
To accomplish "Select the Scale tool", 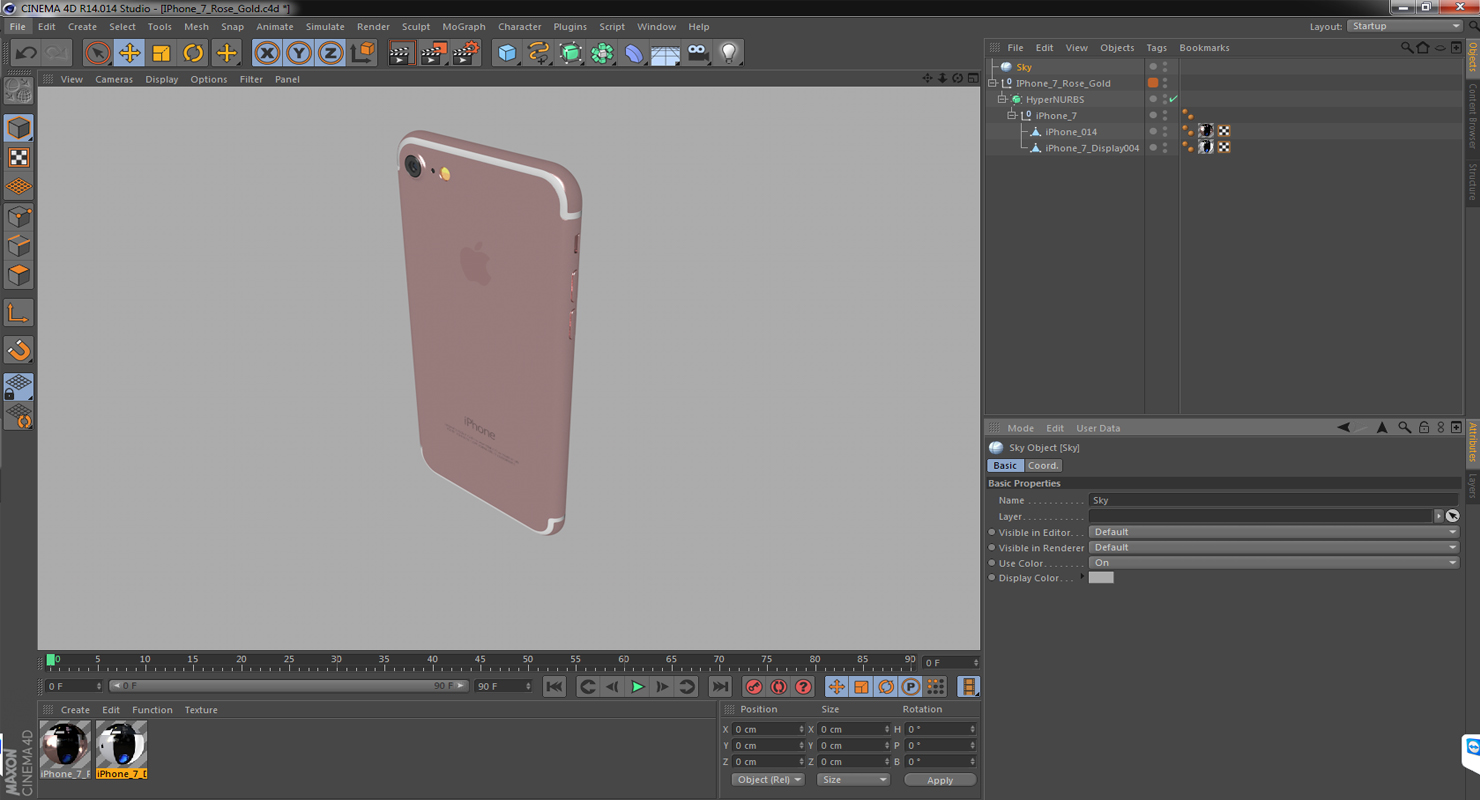I will point(161,53).
